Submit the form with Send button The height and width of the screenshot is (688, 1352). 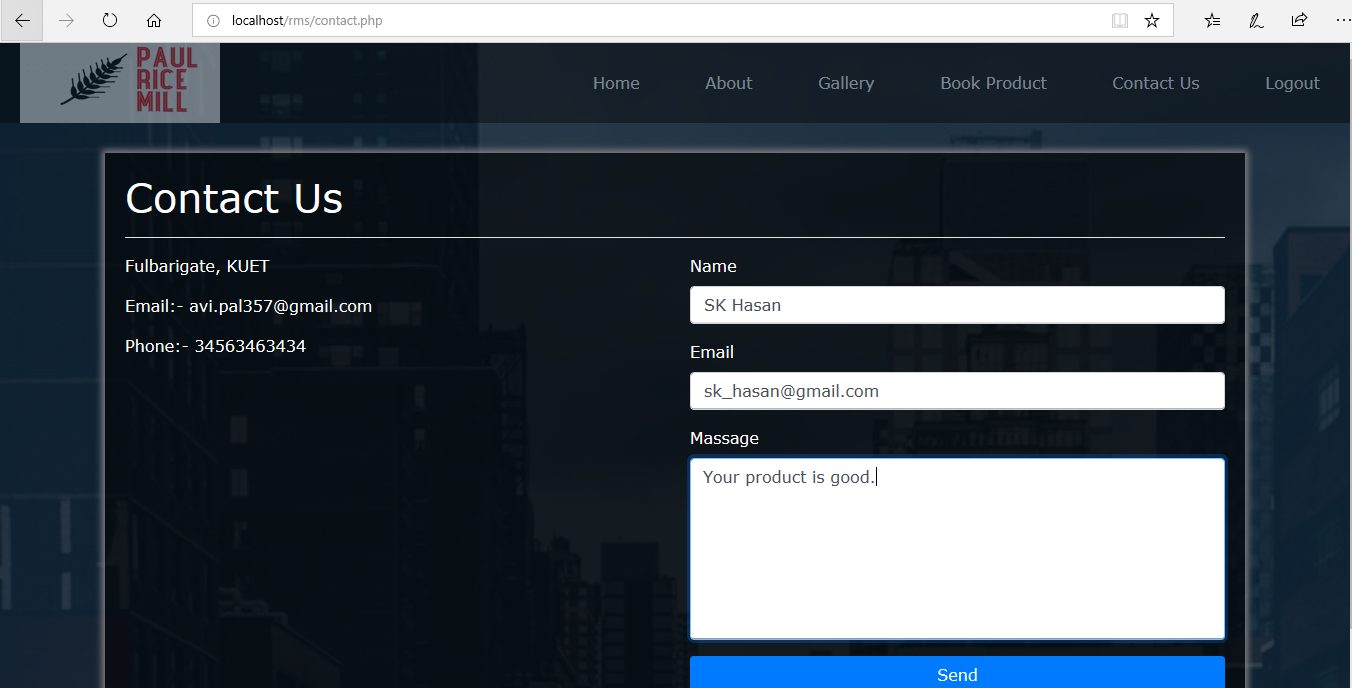(x=957, y=672)
